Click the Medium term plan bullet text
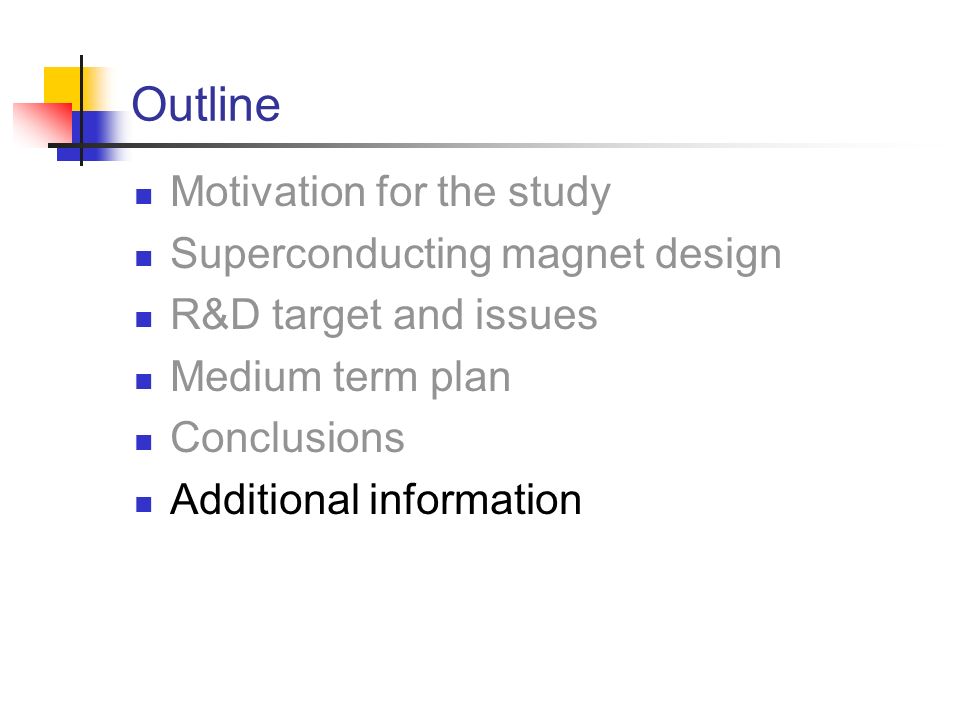This screenshot has width=960, height=720. point(340,377)
